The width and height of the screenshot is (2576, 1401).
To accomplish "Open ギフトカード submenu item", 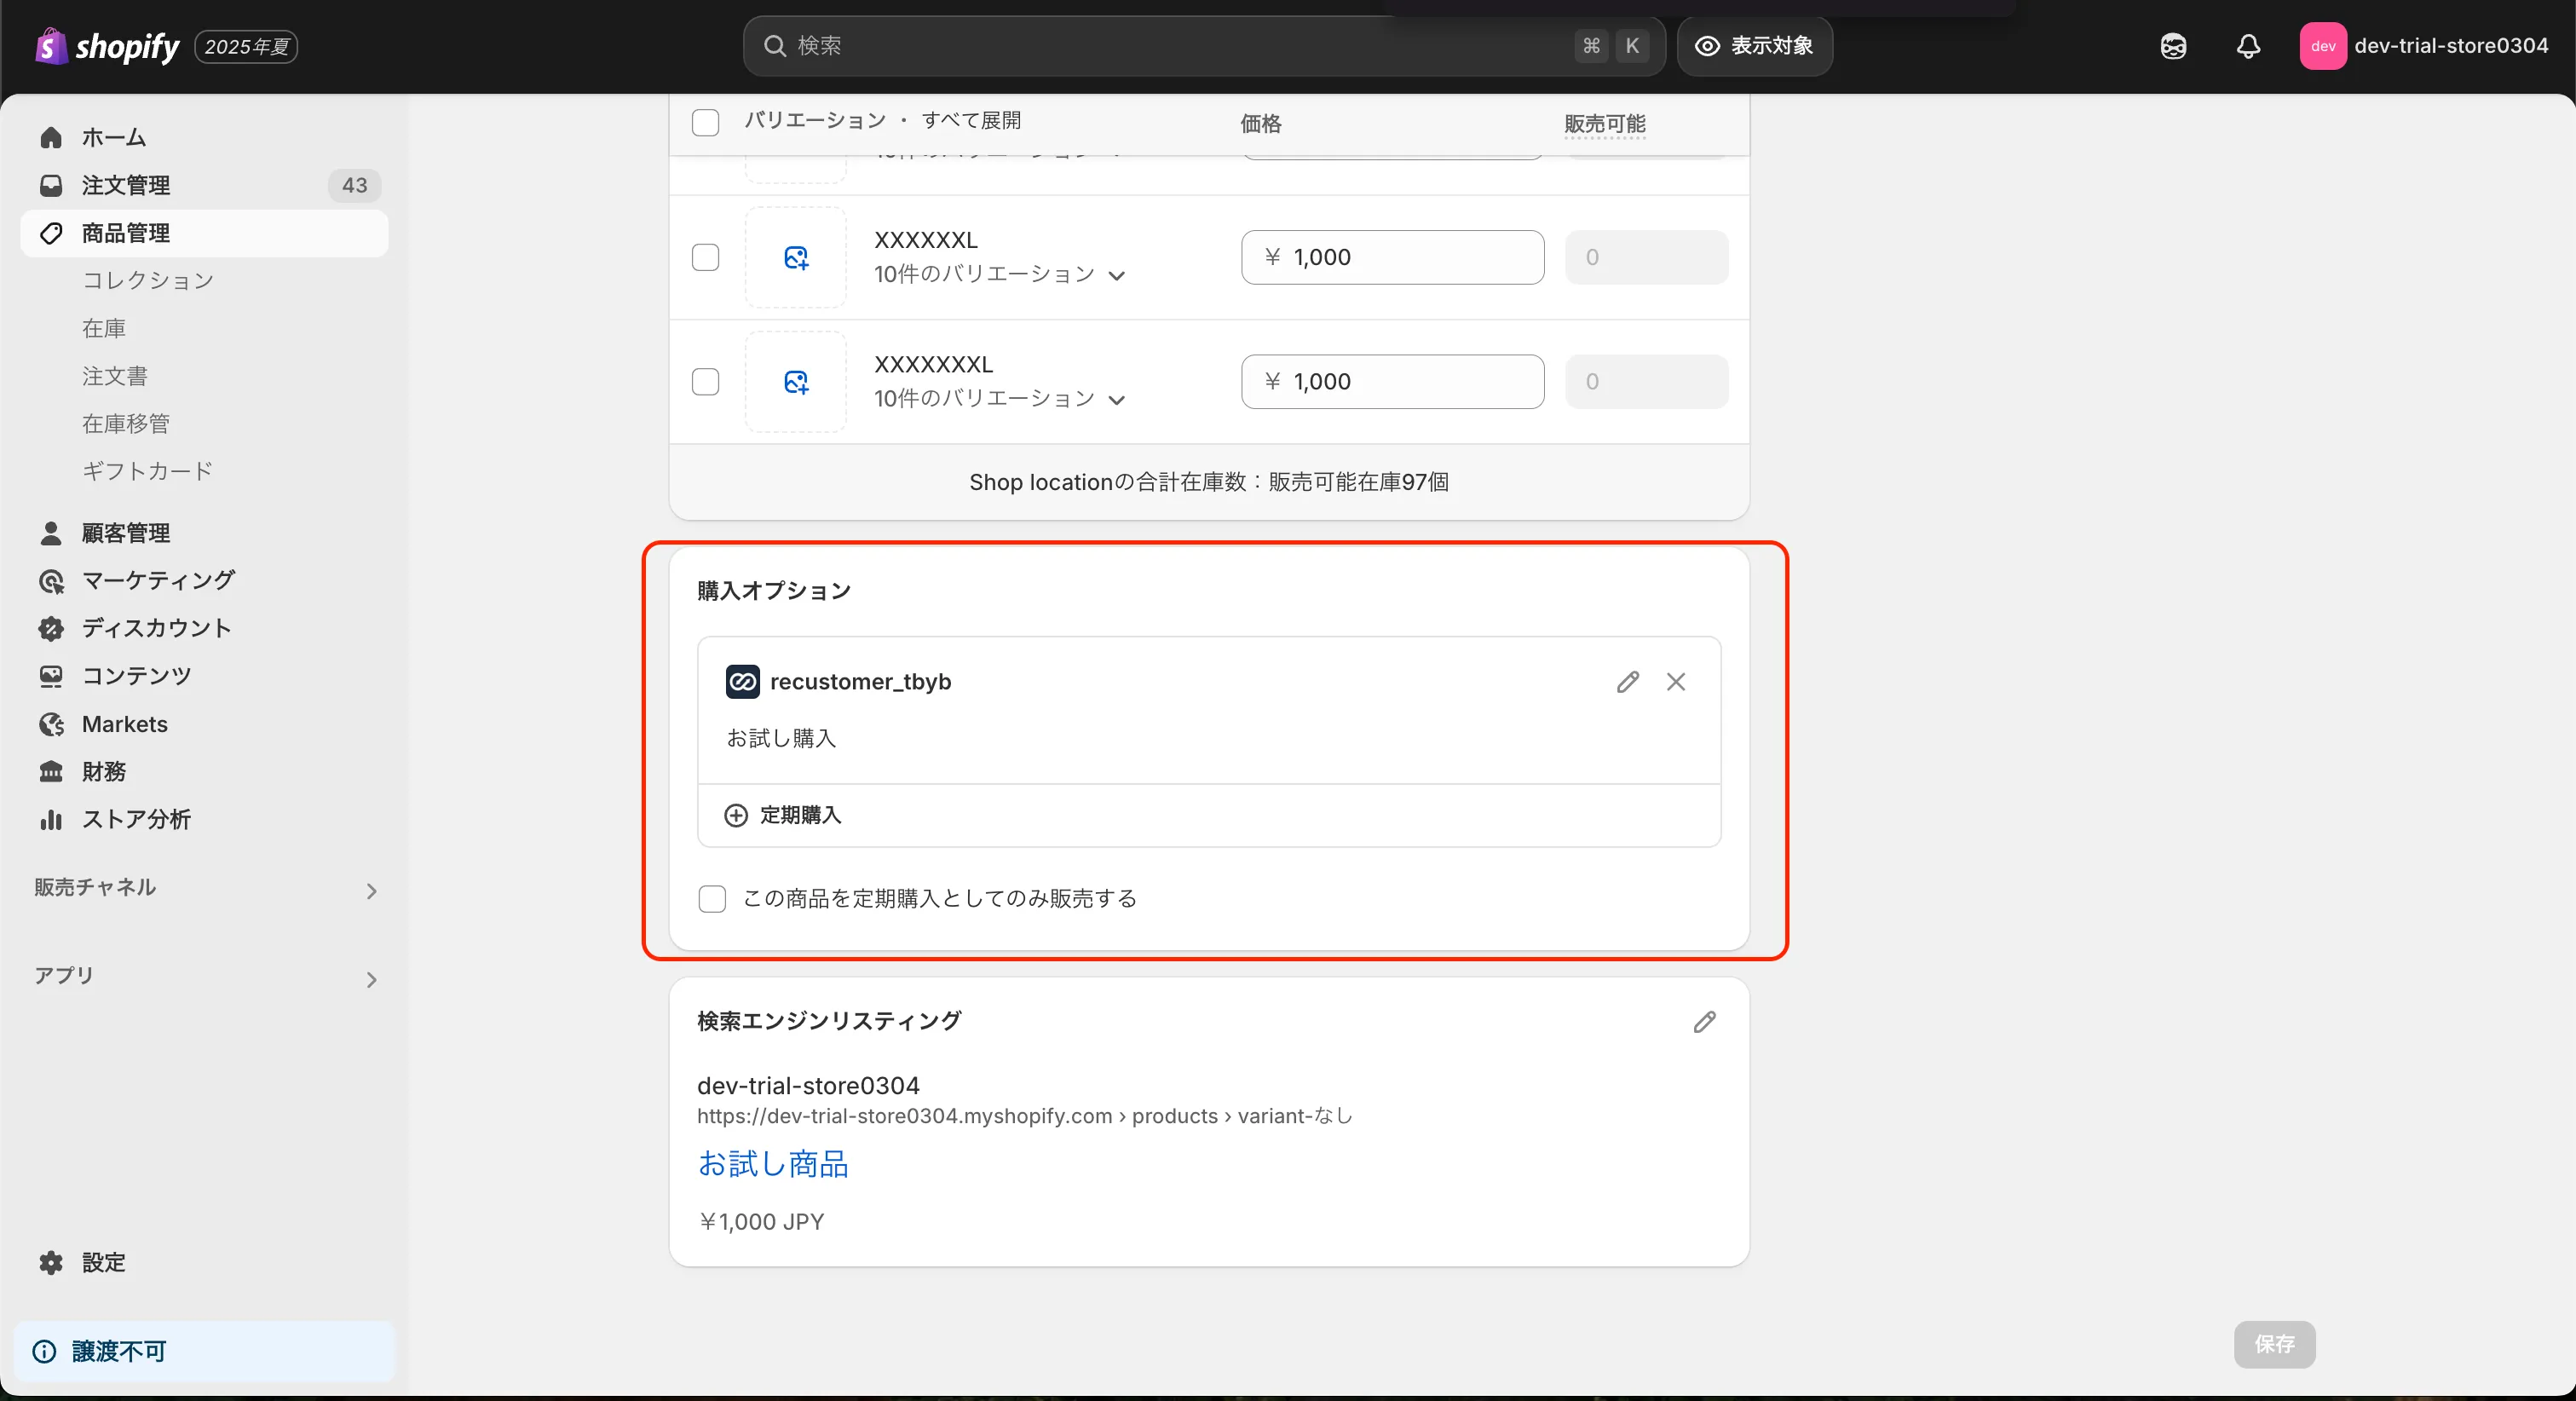I will tap(148, 471).
